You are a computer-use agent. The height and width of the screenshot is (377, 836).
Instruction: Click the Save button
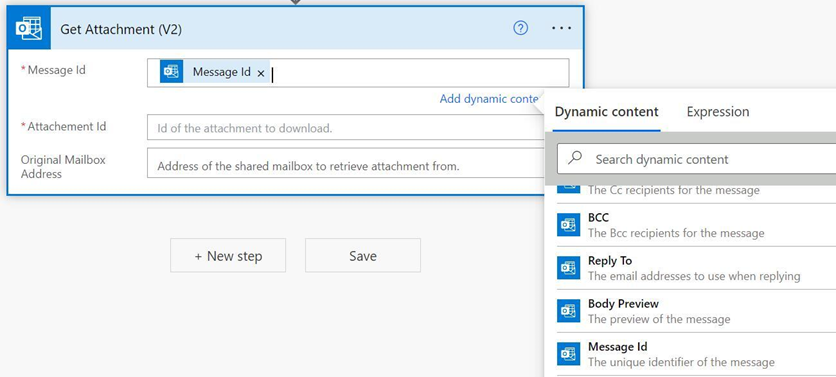click(x=363, y=255)
